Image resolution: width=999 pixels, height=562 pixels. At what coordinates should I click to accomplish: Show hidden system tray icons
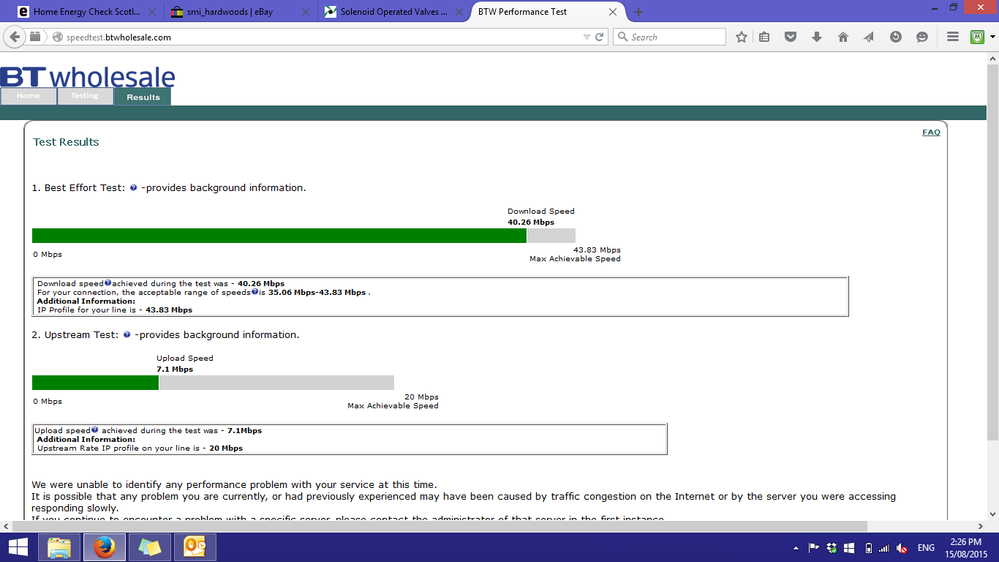point(796,548)
